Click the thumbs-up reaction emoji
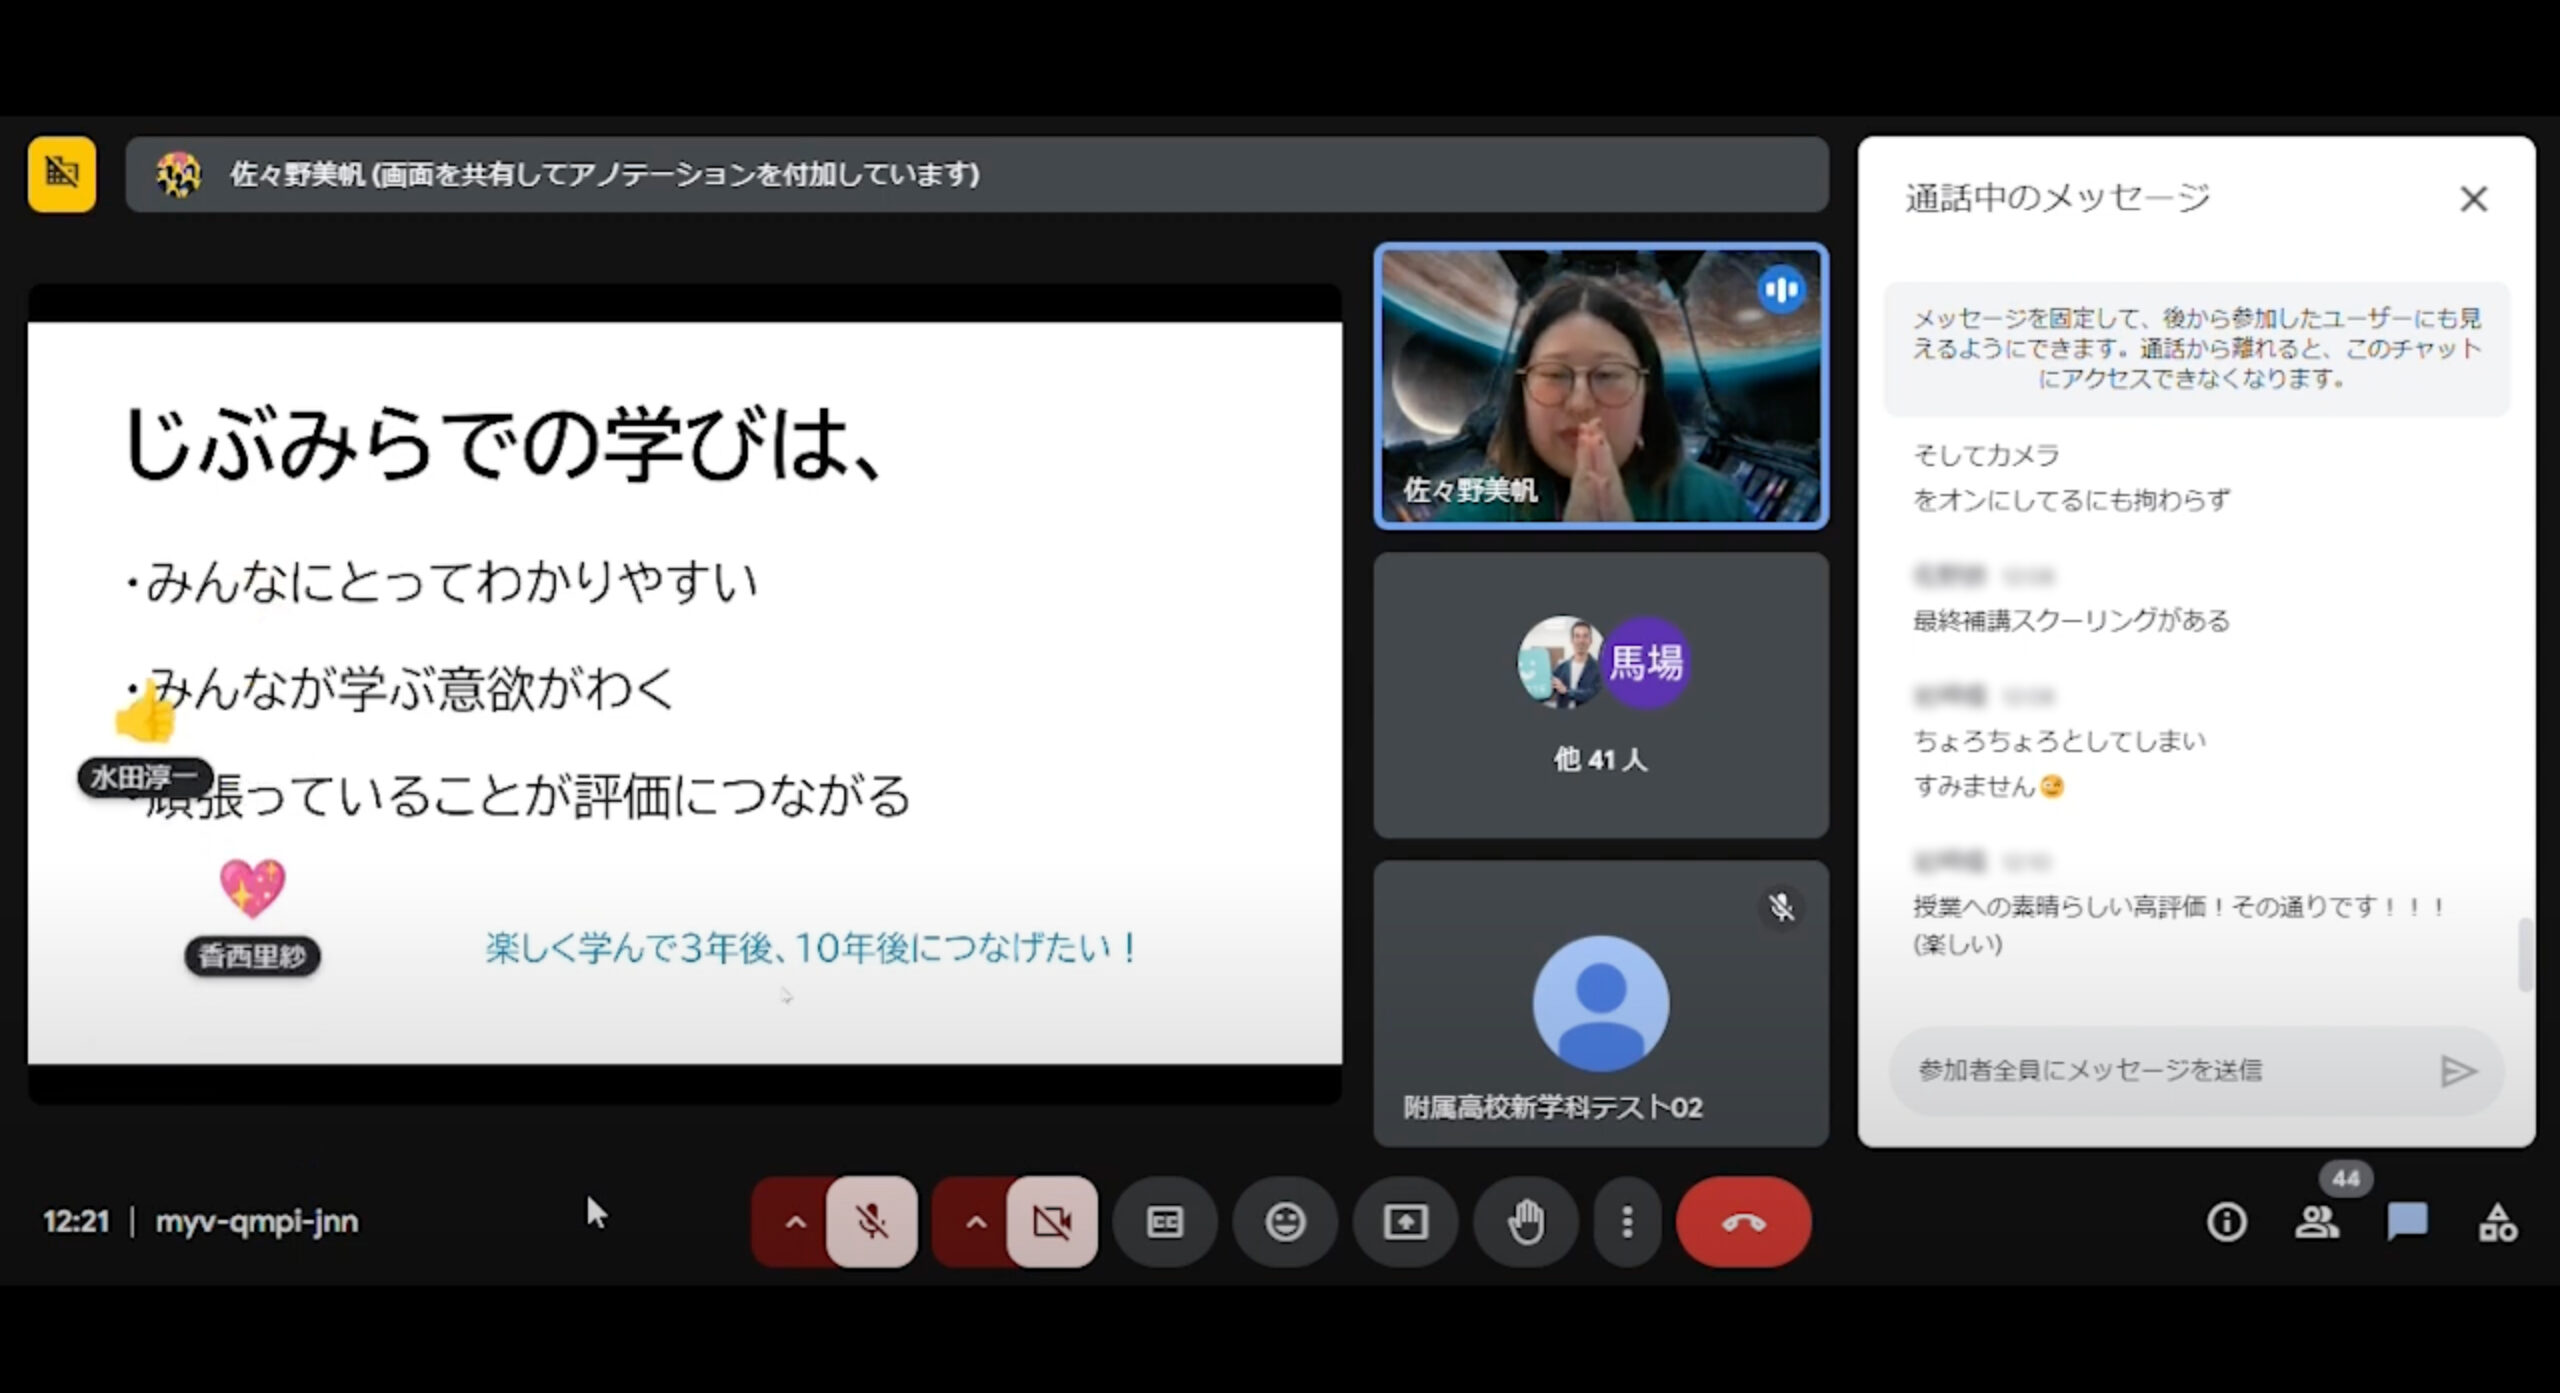2560x1393 pixels. click(145, 712)
